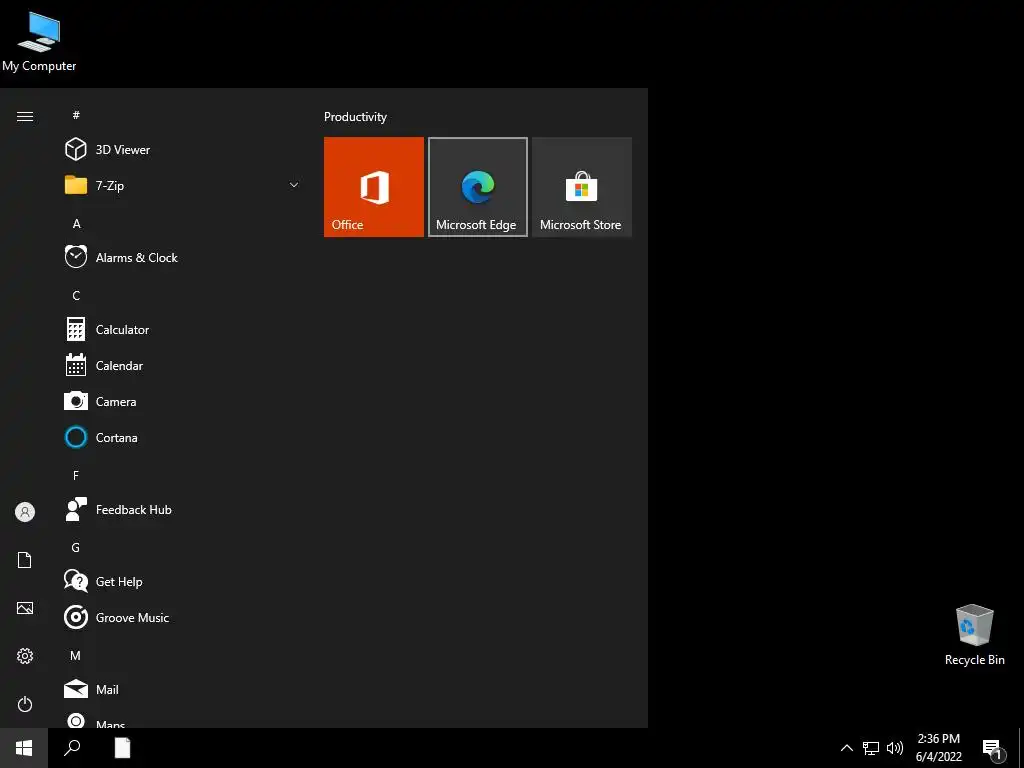Jump to the letter G index

[76, 547]
